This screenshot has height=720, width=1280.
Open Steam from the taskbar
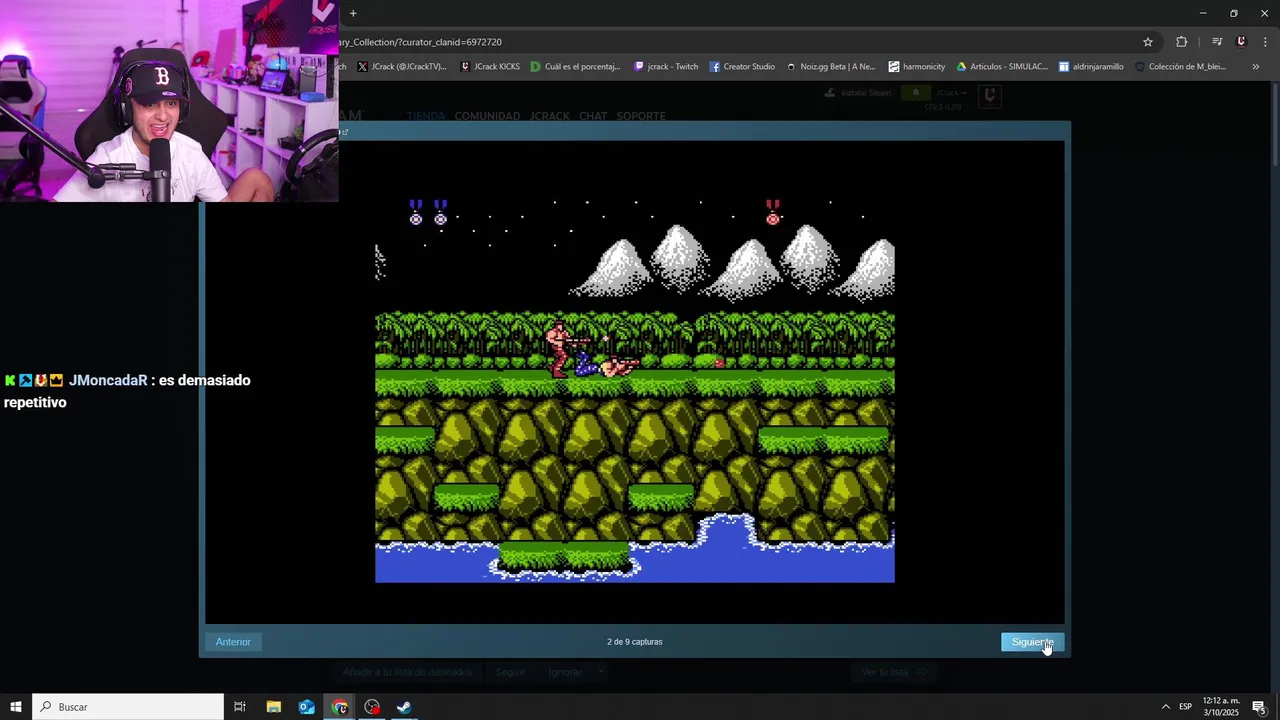pos(404,707)
